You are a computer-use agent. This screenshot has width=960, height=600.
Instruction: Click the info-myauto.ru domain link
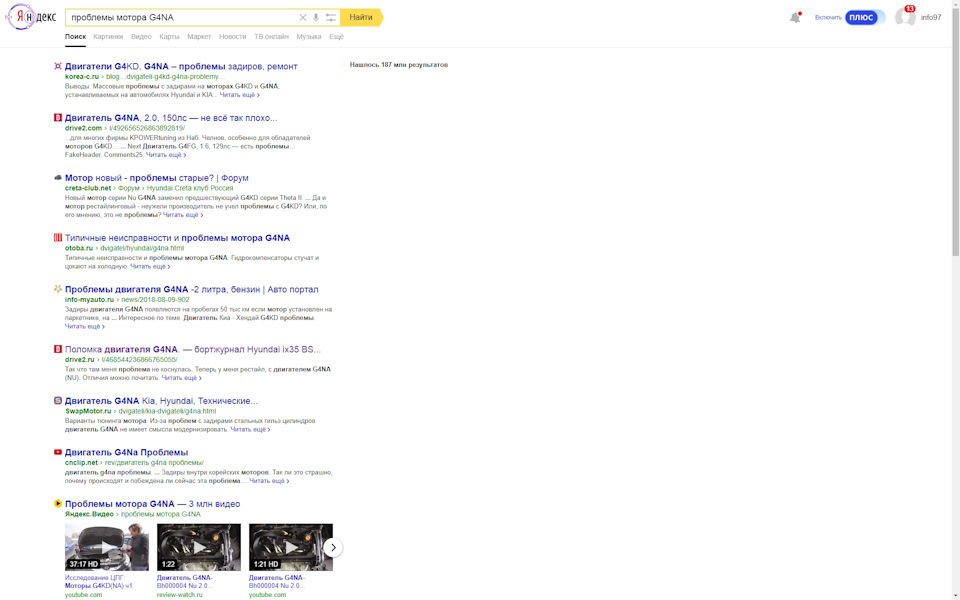click(x=89, y=299)
